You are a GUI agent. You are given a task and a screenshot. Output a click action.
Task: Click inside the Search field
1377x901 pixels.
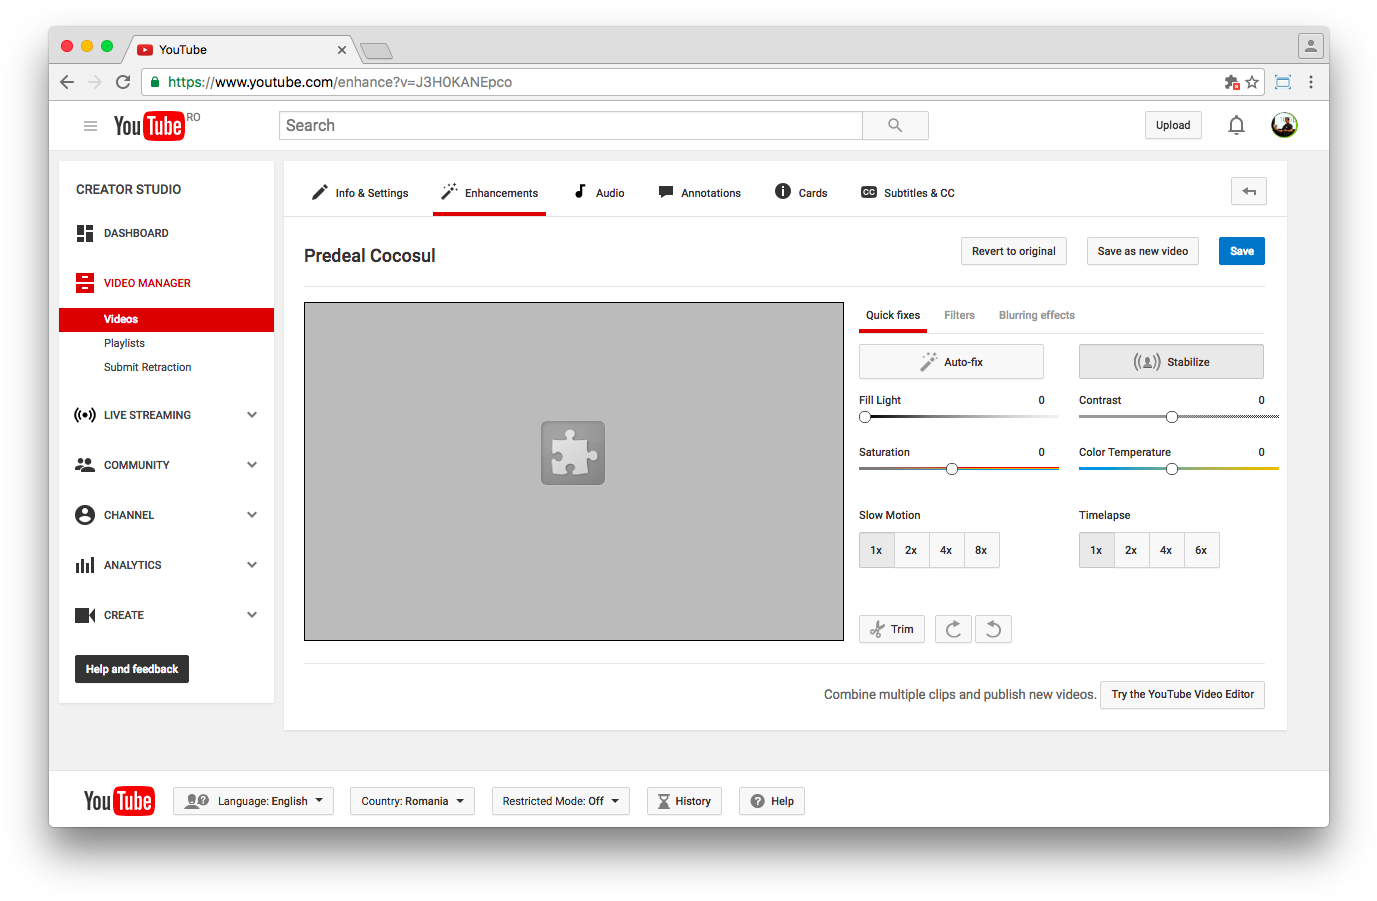click(570, 125)
